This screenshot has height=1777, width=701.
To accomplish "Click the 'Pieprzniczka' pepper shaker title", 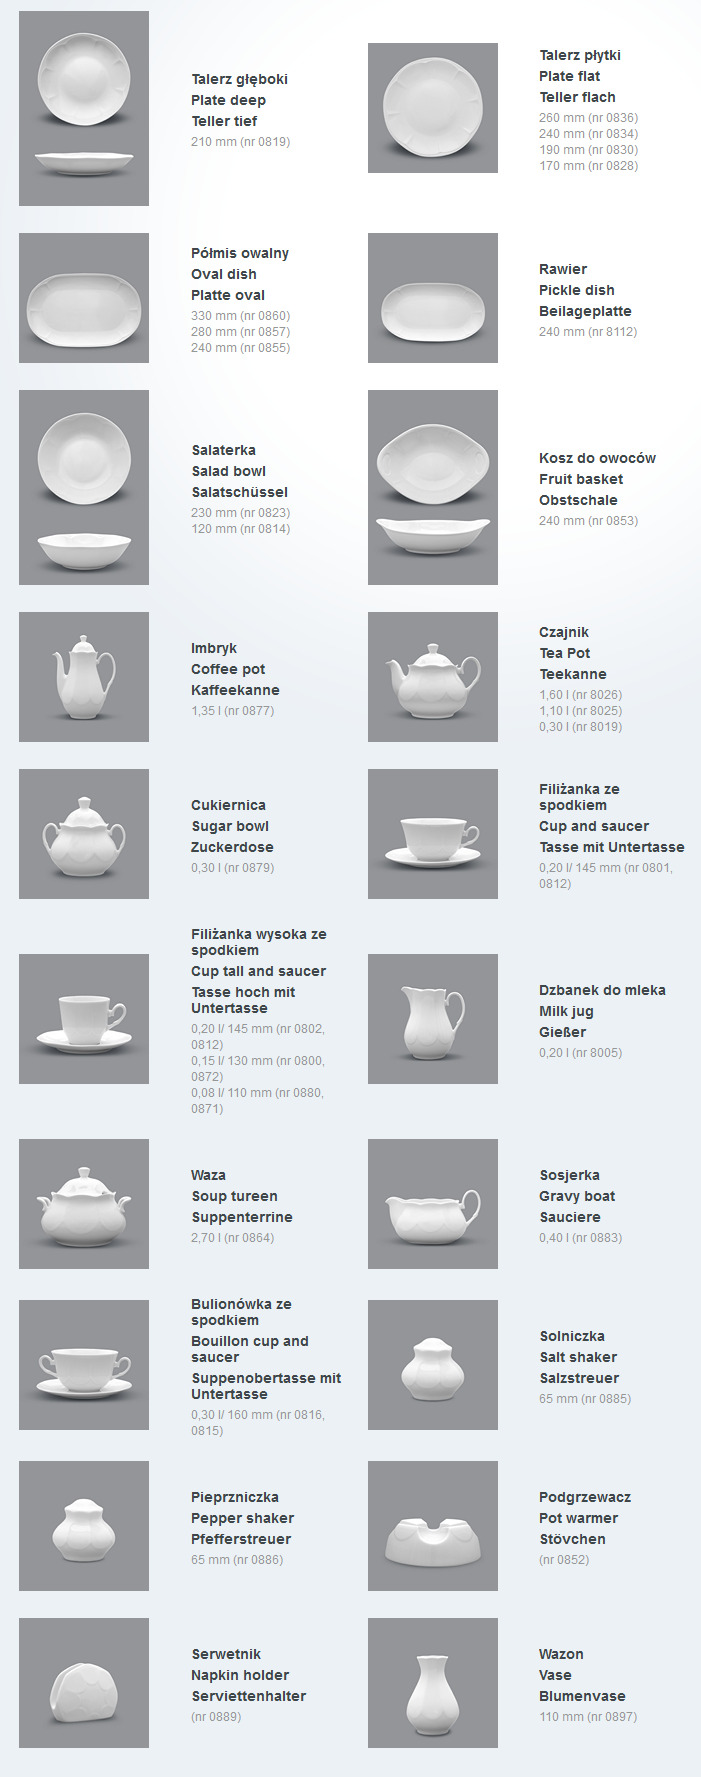I will pyautogui.click(x=235, y=1497).
